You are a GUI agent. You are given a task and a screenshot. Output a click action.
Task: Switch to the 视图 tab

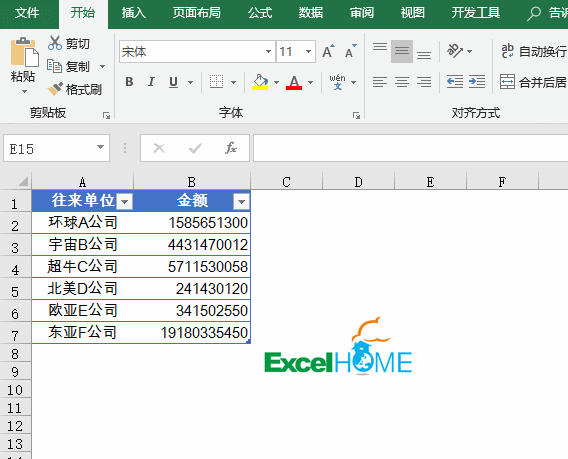click(x=413, y=13)
